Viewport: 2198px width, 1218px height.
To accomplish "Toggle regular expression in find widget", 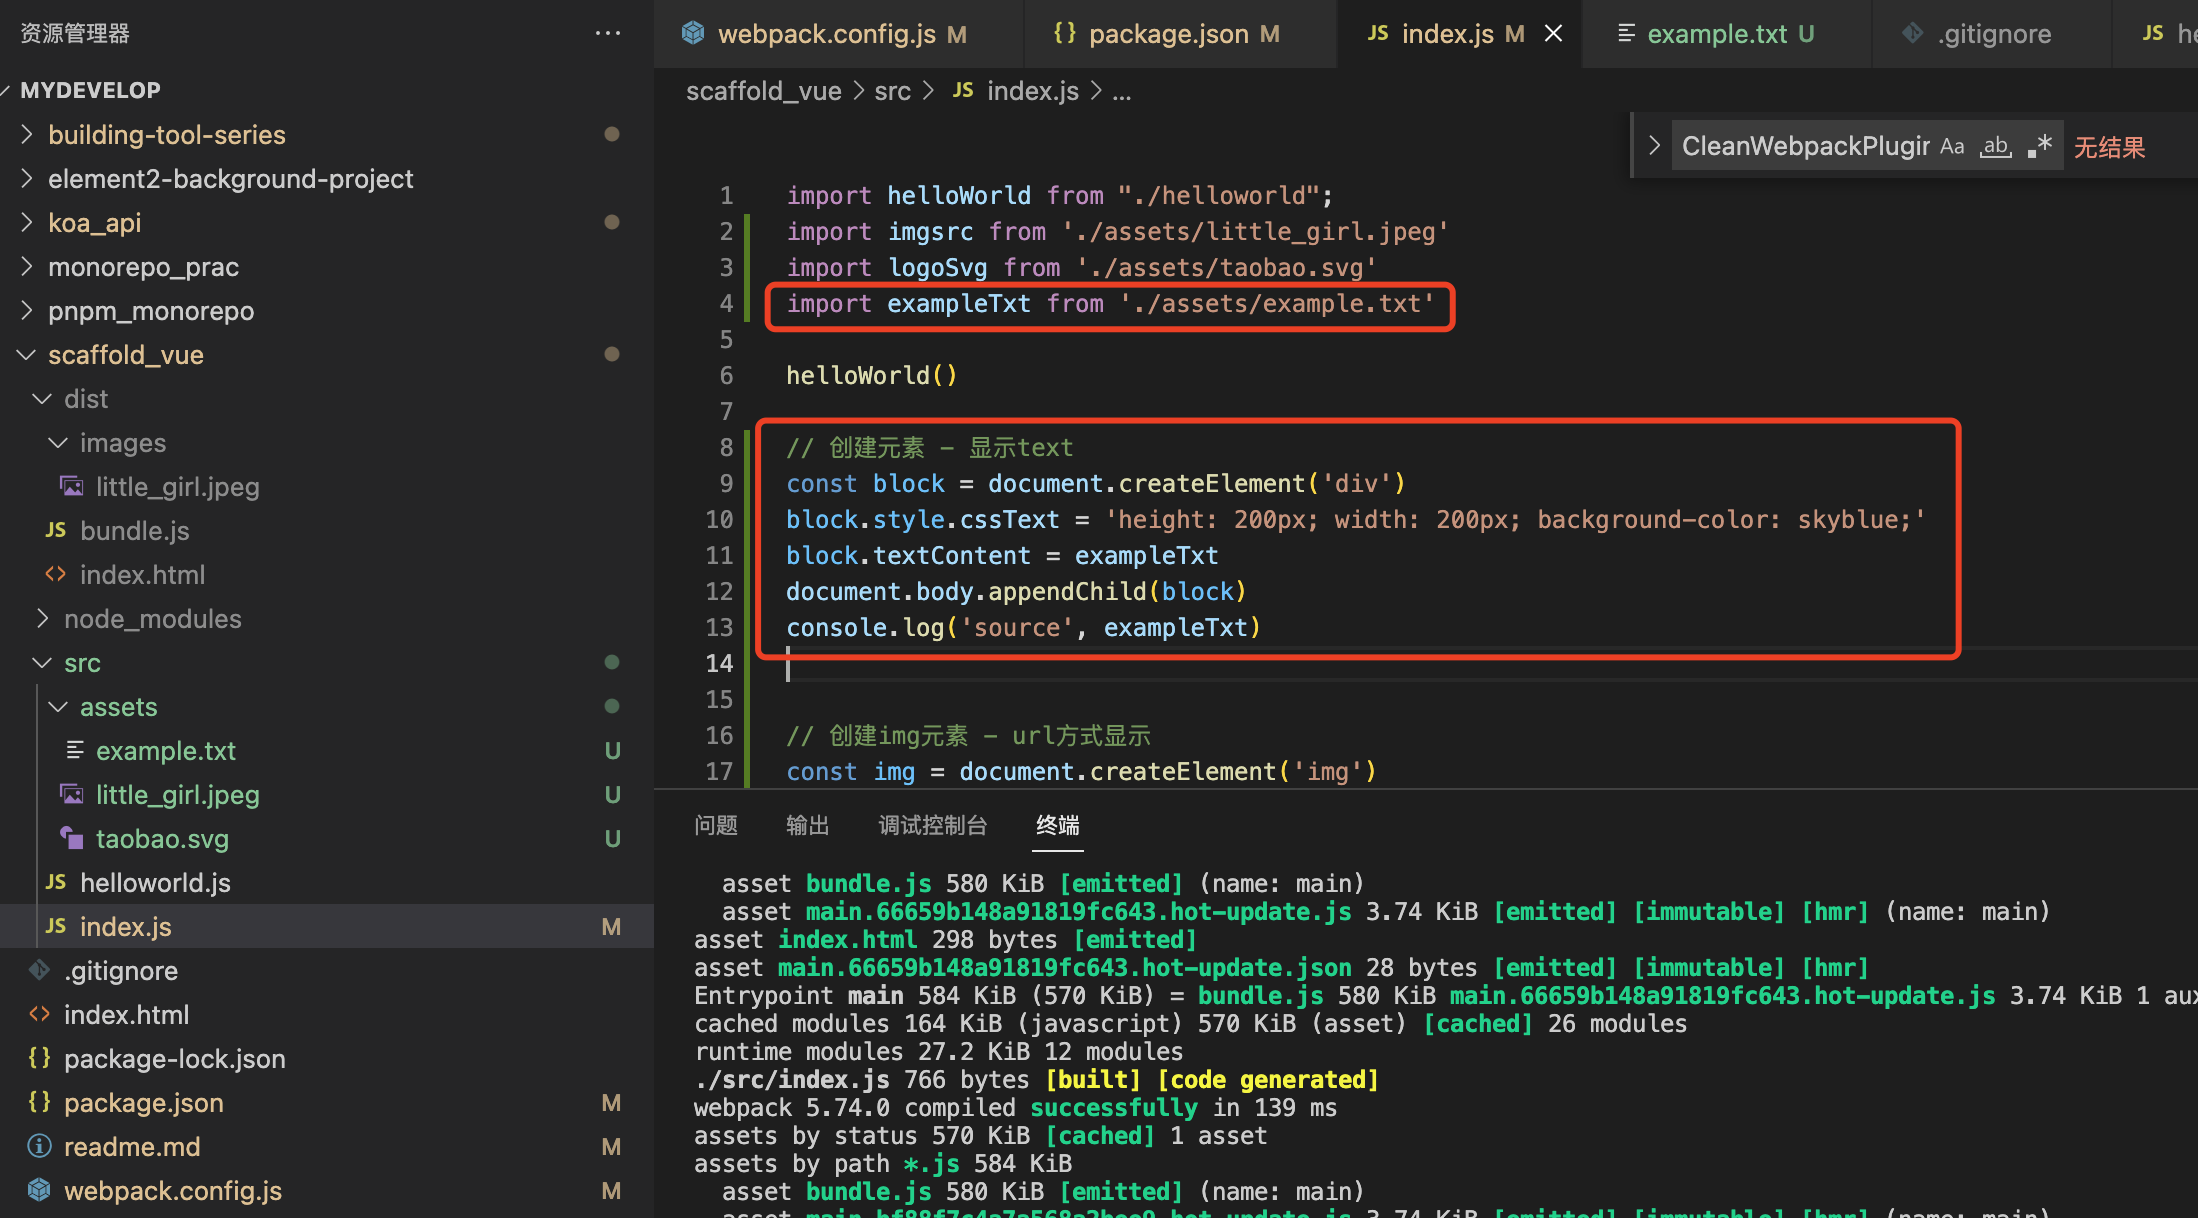I will (x=2040, y=146).
